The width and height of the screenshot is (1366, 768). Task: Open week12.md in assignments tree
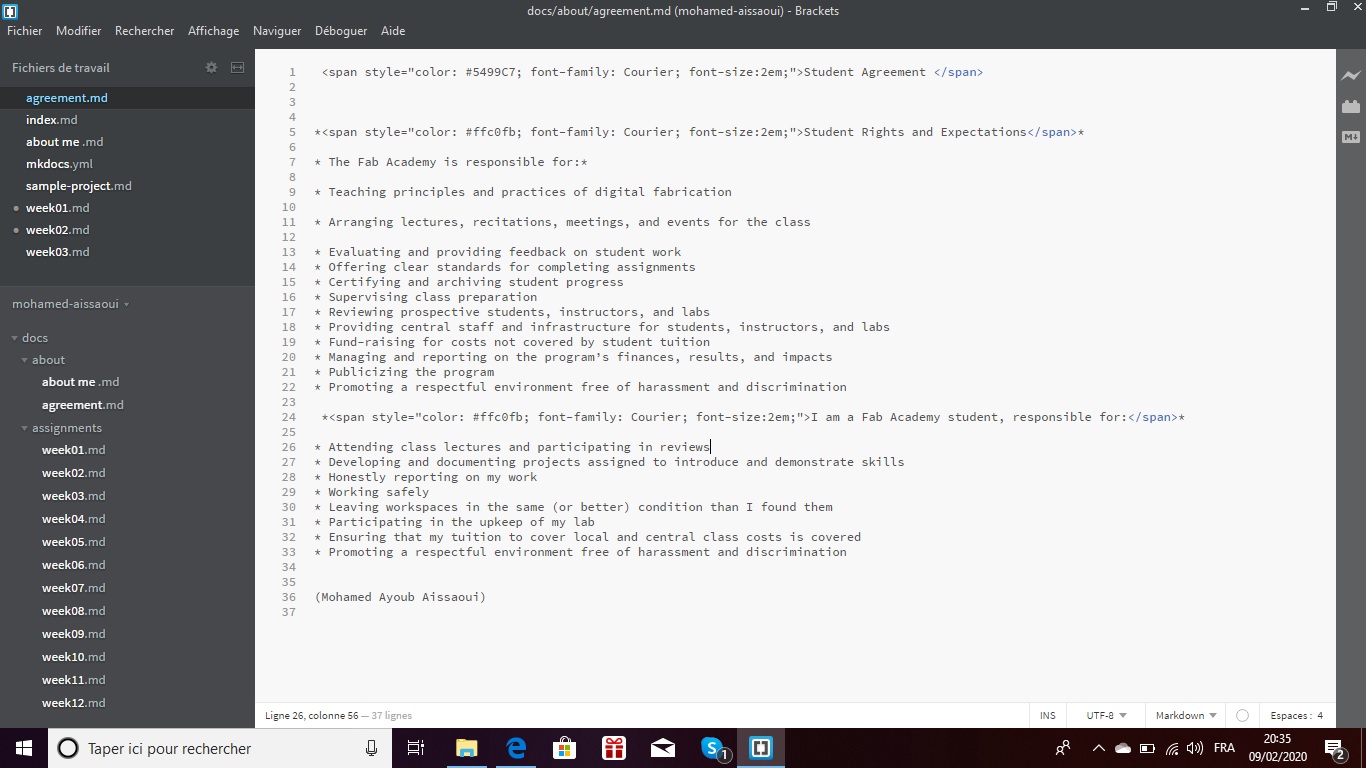73,703
